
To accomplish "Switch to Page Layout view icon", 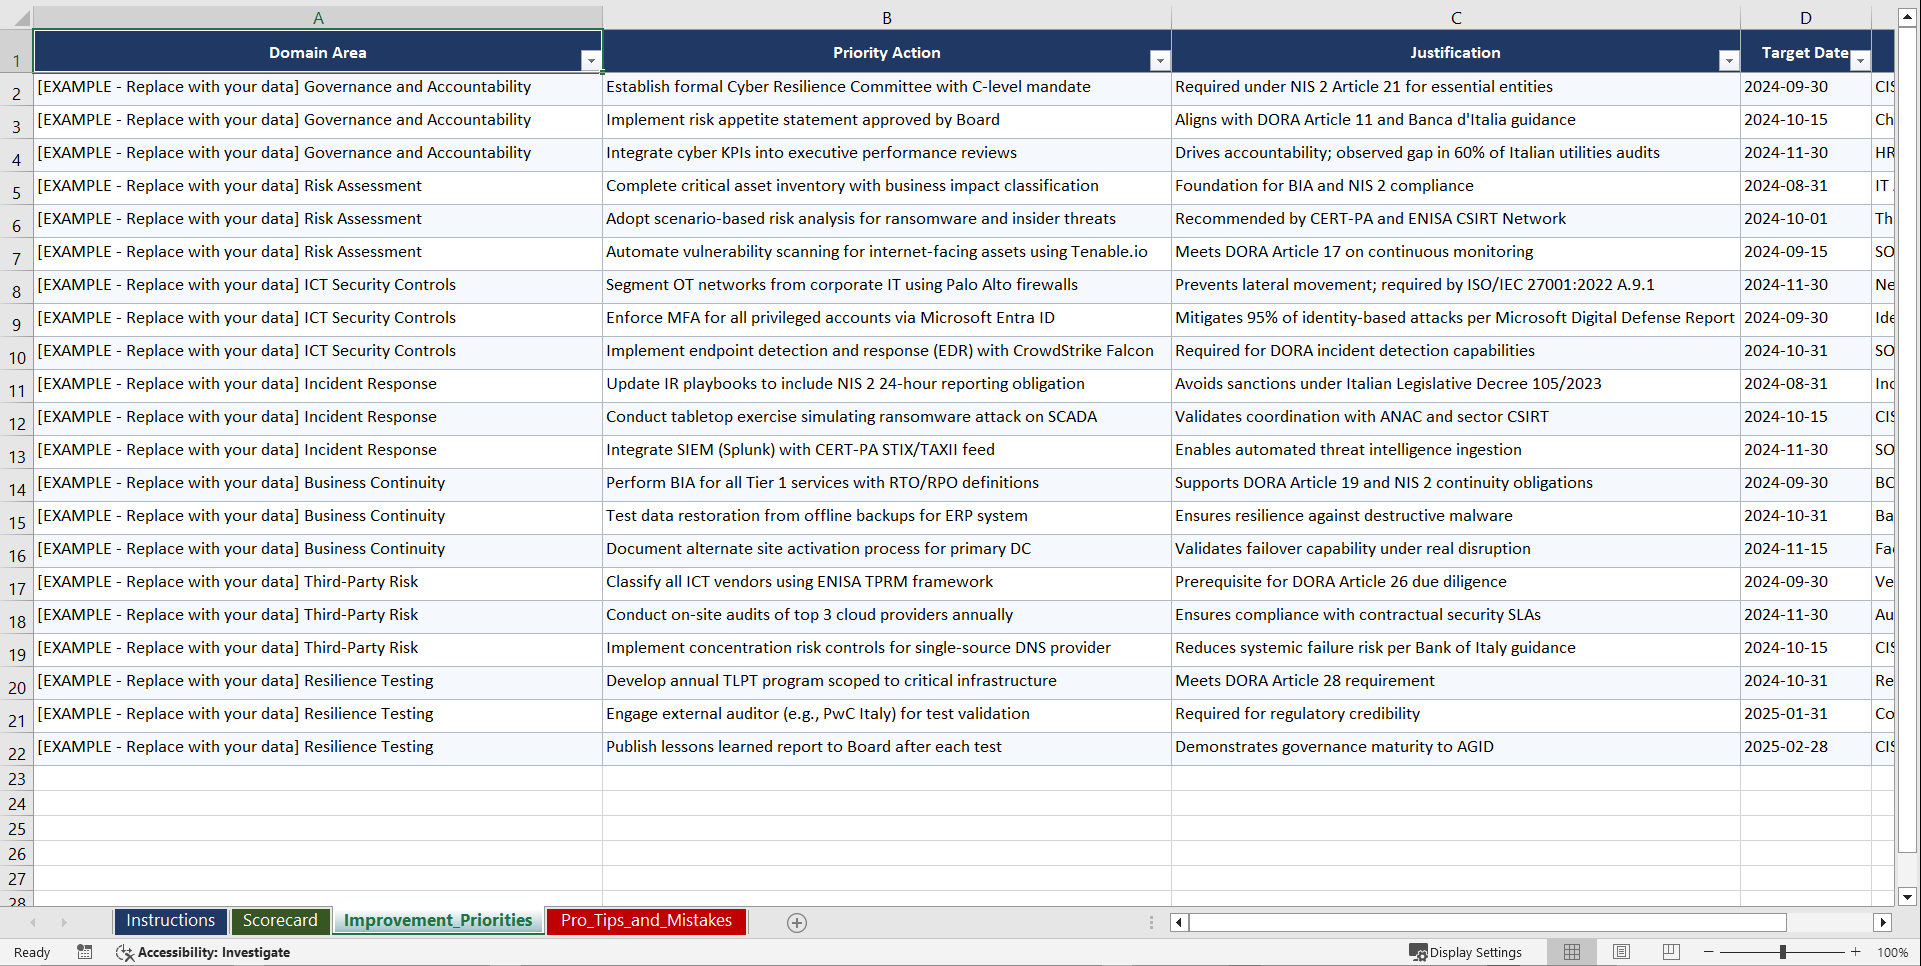I will 1621,952.
